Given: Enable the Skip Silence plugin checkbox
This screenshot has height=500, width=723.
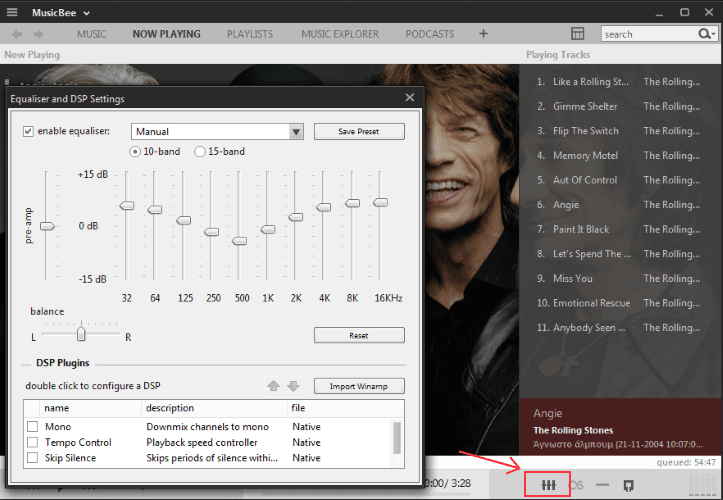Looking at the screenshot, I should 32,458.
